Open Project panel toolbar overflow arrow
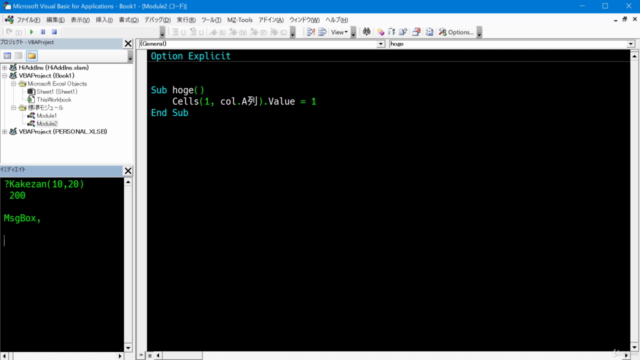Image resolution: width=640 pixels, height=360 pixels. (130, 56)
